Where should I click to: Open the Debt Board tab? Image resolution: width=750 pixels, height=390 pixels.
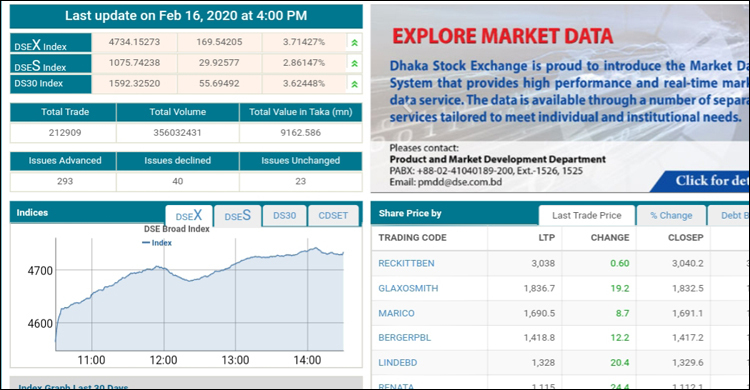(728, 215)
